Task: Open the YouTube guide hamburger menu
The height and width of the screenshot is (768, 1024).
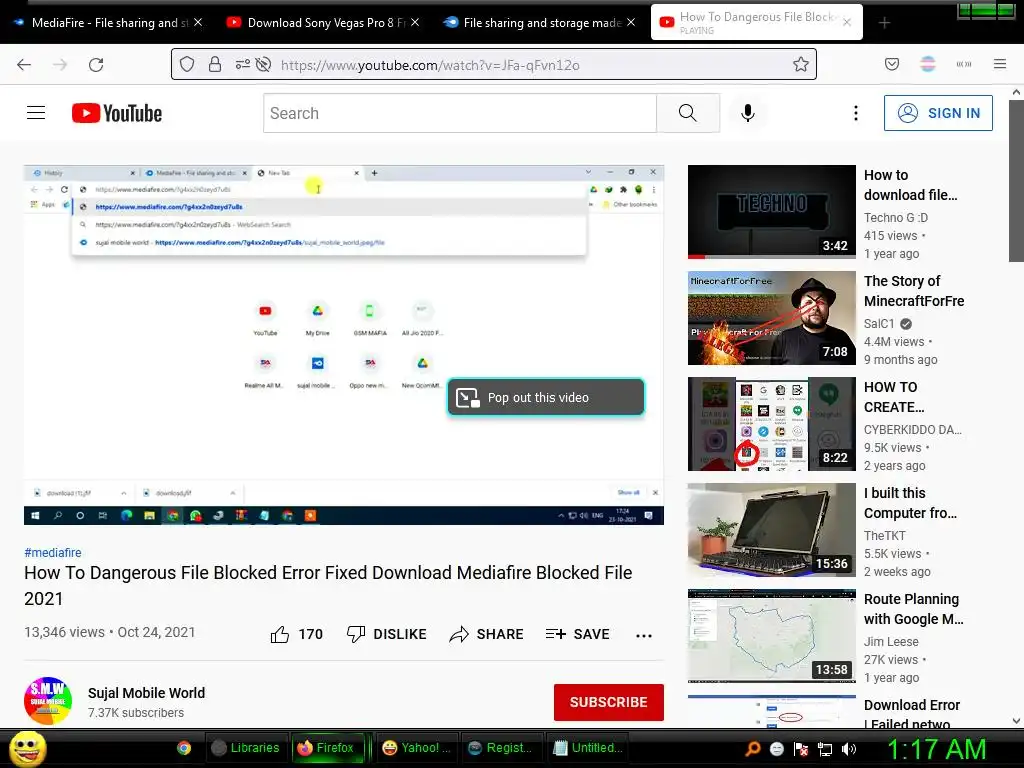Action: 36,113
